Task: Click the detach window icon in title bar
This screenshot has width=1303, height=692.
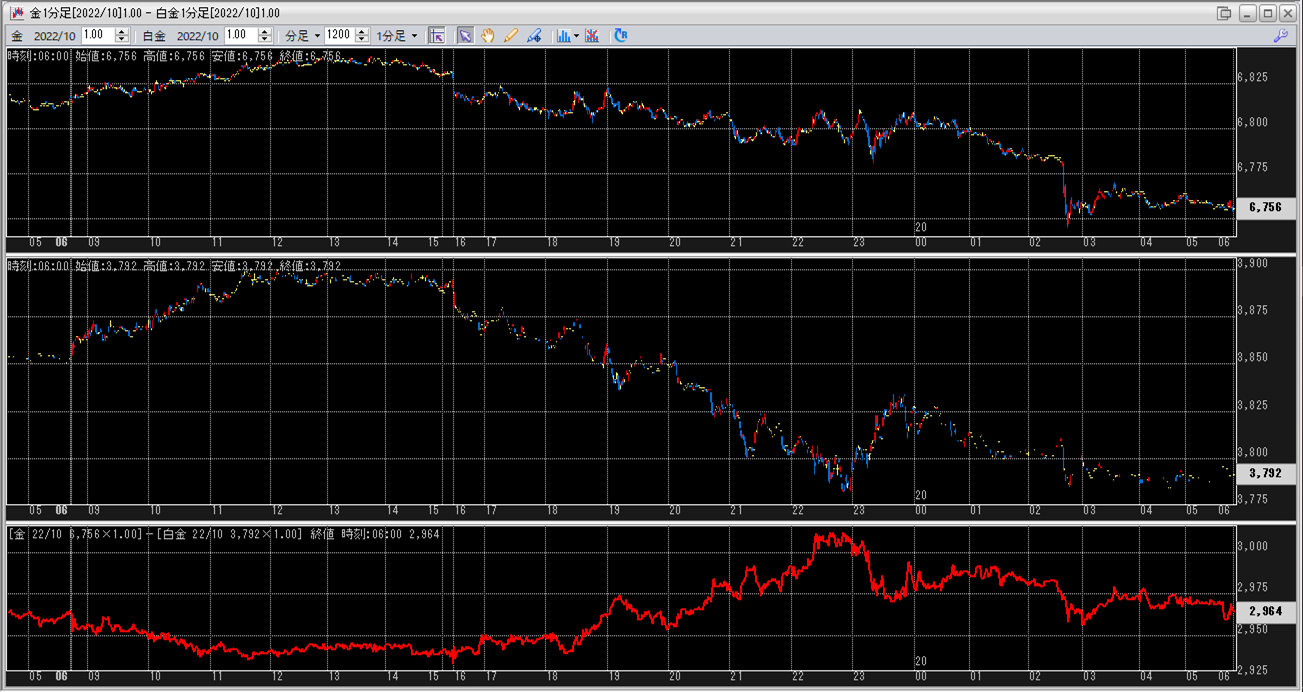Action: [1224, 13]
